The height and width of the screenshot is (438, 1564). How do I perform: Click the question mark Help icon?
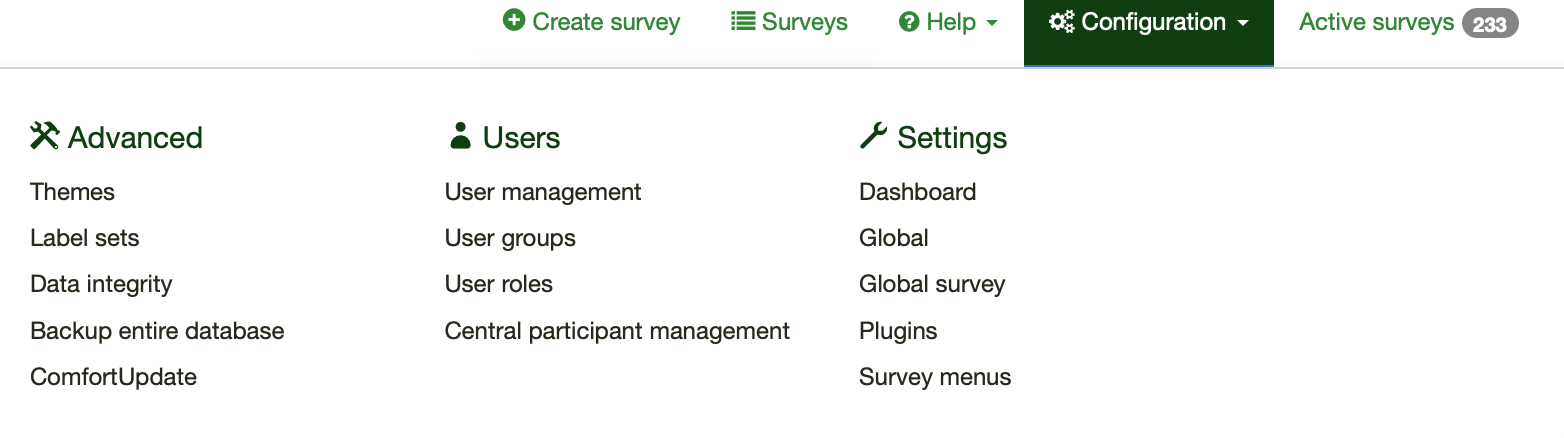[x=909, y=22]
